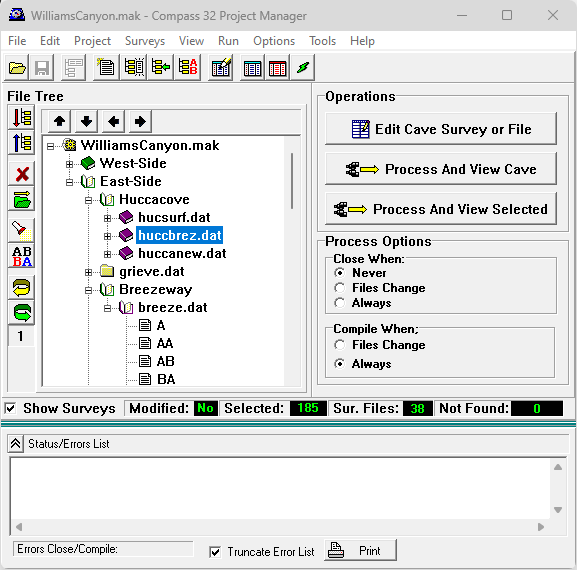
Task: Move tree node right with arrow
Action: coord(140,121)
